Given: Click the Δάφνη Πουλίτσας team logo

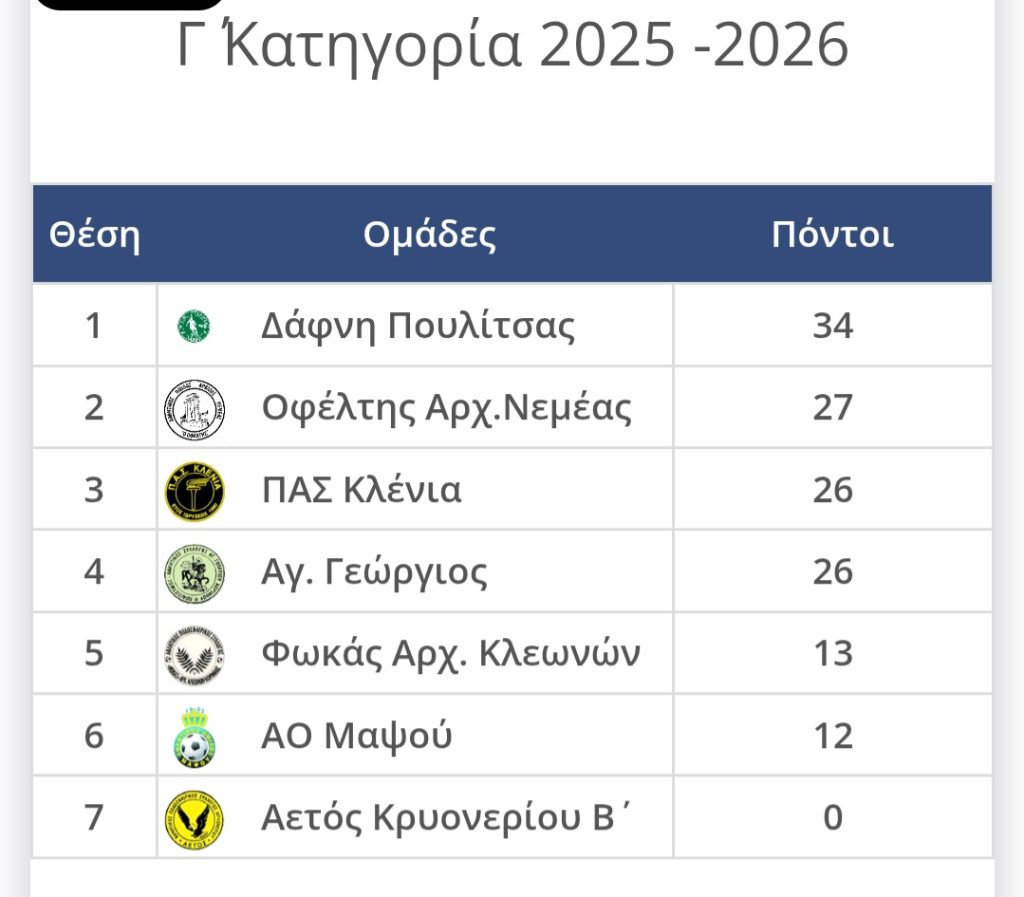Looking at the screenshot, I should tap(194, 326).
